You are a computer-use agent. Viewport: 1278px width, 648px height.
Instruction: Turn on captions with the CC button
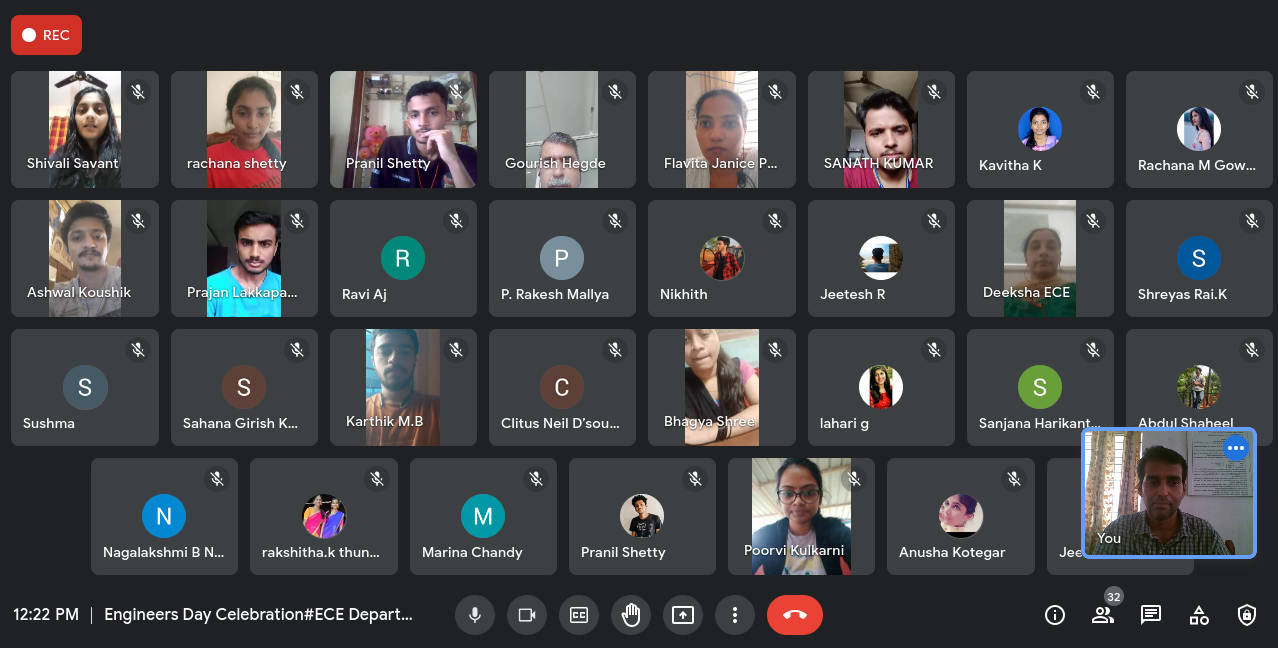point(579,615)
